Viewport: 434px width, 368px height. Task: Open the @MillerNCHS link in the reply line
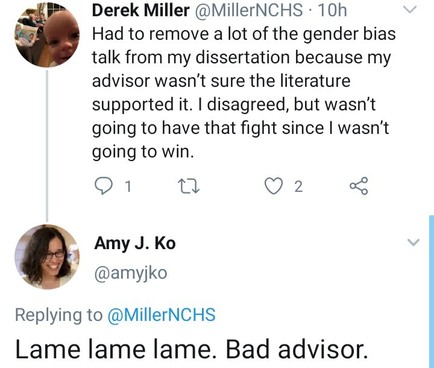click(x=161, y=315)
